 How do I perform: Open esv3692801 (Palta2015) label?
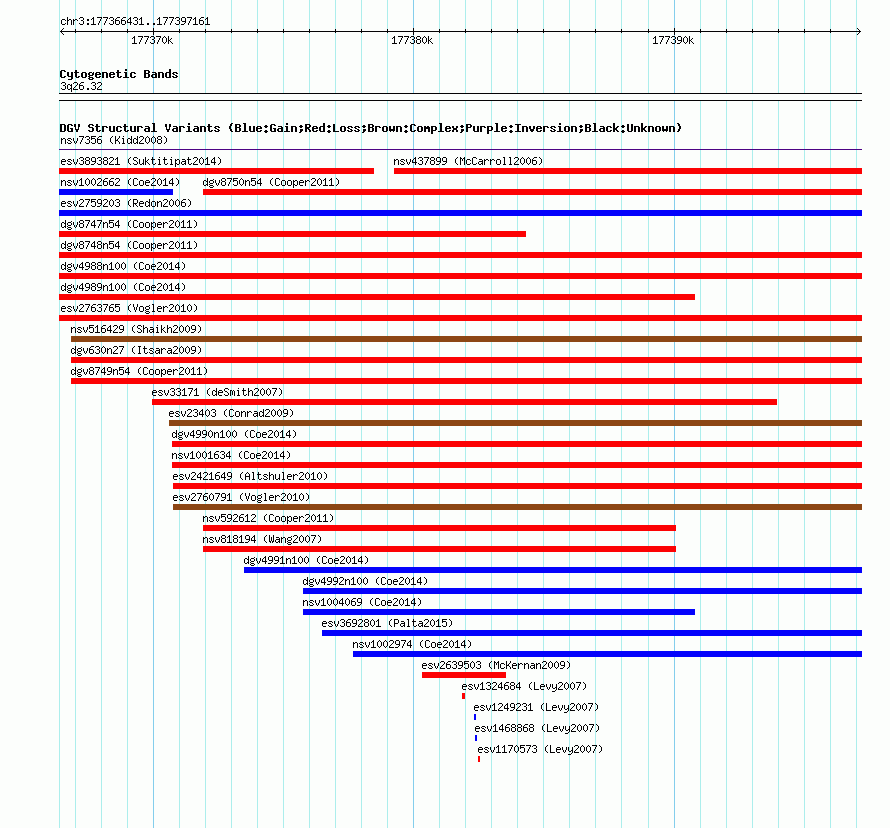(387, 623)
